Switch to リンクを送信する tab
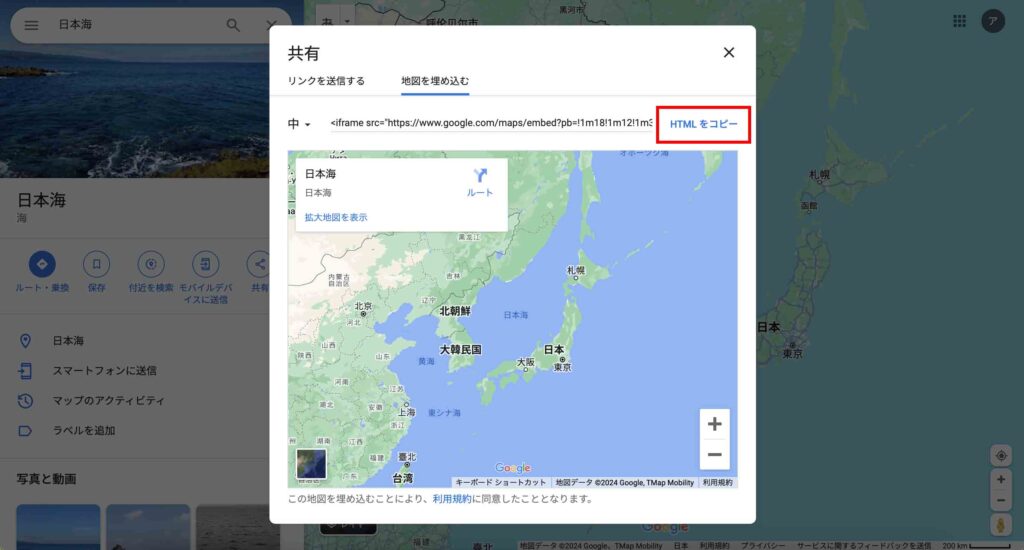Screen dimensions: 1024x550 click(326, 81)
